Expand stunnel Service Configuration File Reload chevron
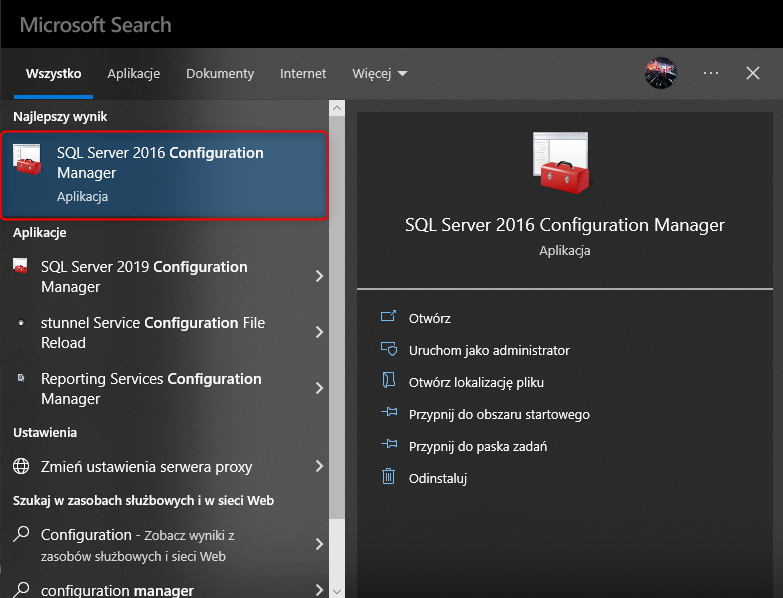The height and width of the screenshot is (598, 783). (x=320, y=332)
